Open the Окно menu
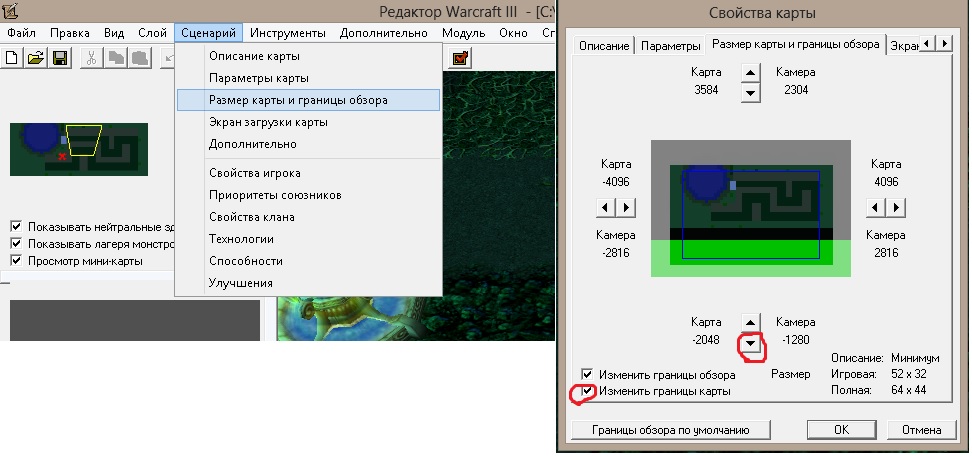Image resolution: width=972 pixels, height=456 pixels. (513, 33)
